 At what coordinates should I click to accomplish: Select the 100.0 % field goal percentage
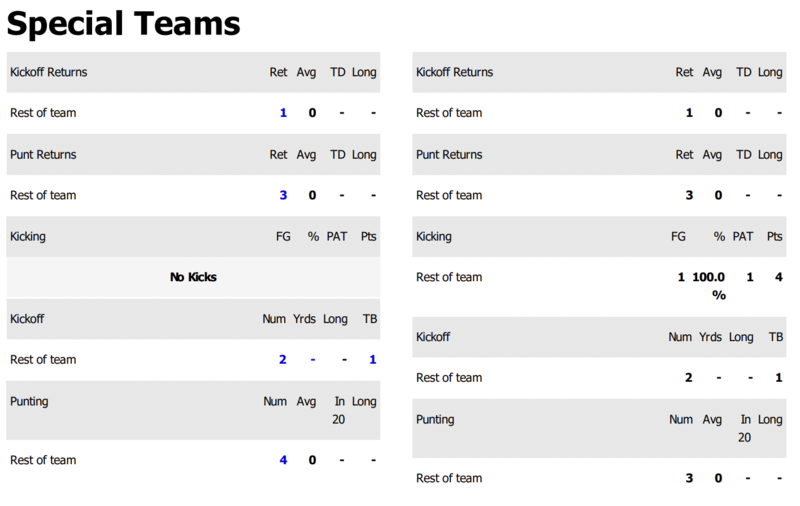tap(709, 285)
